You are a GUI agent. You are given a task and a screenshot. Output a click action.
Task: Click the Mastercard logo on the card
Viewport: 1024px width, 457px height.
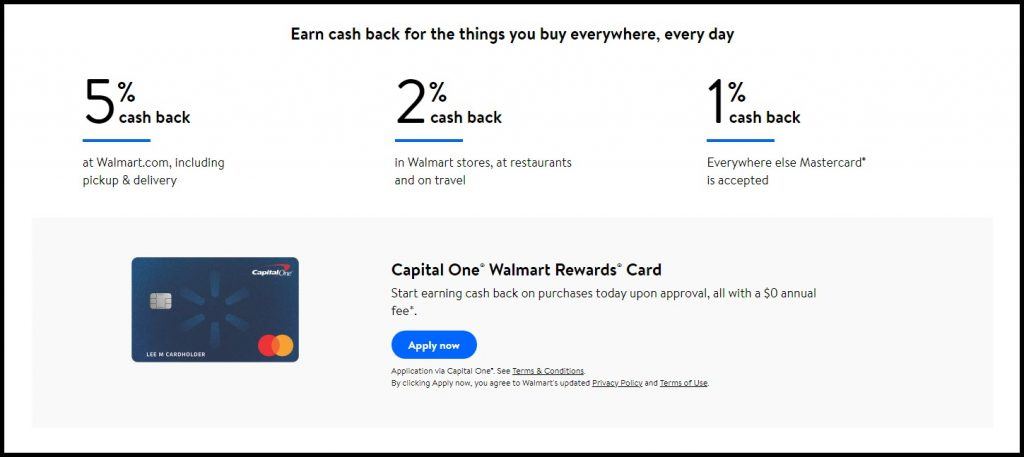[276, 345]
